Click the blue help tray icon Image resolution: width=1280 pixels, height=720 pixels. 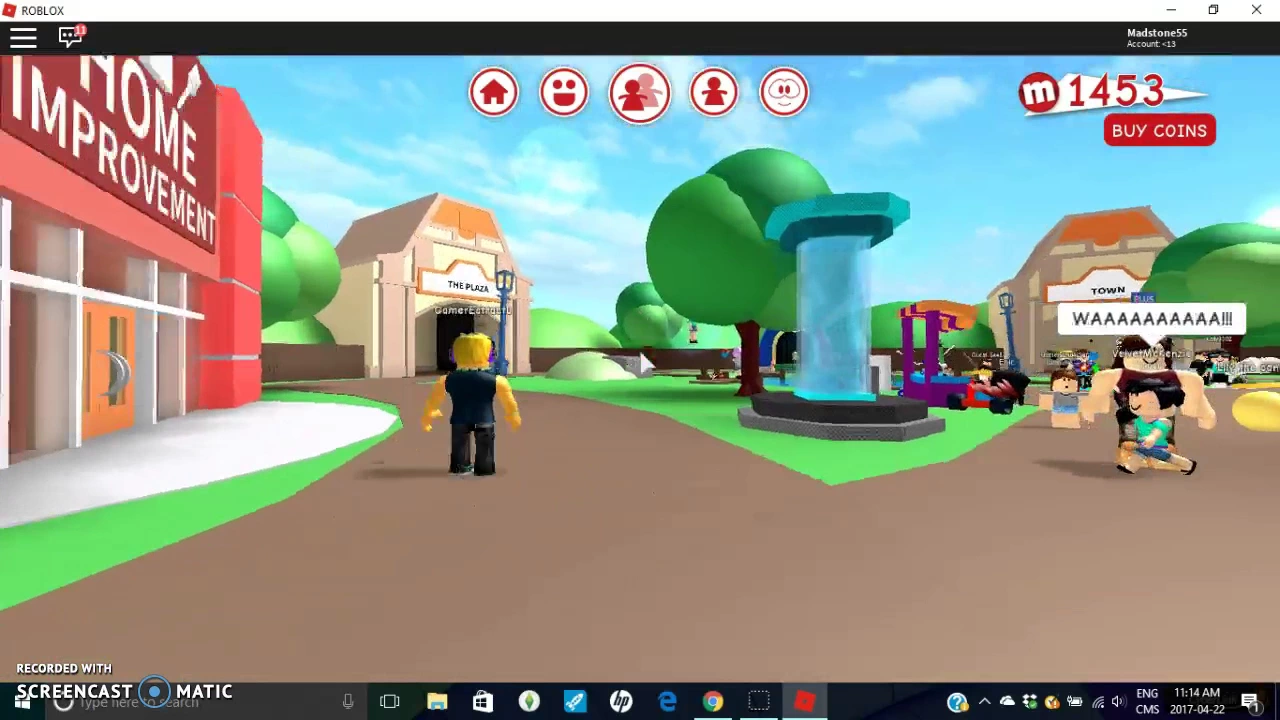[957, 702]
